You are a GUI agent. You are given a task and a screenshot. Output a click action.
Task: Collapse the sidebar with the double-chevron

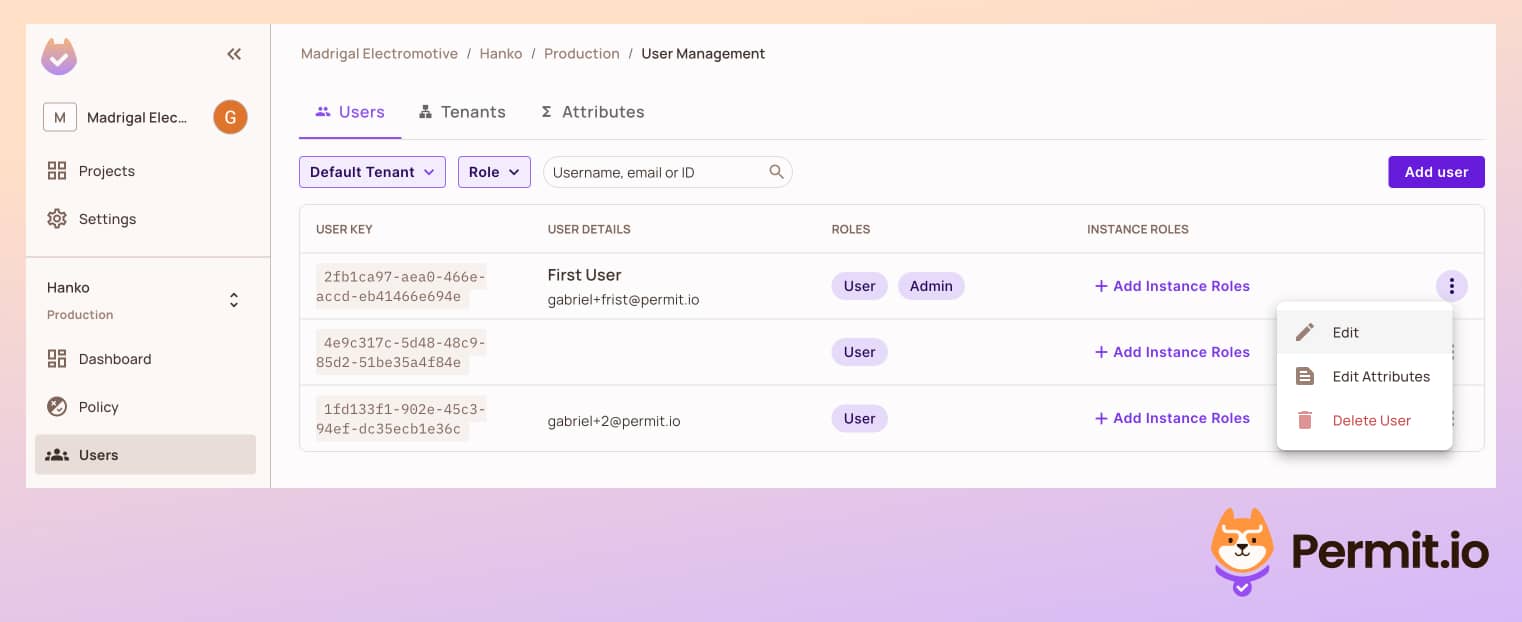233,54
